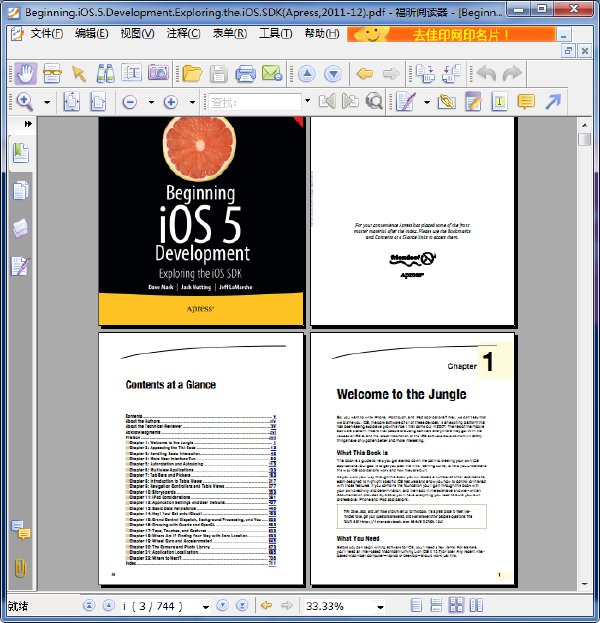
Task: Open the Attachments paperclip panel in sidebar
Action: [x=20, y=568]
